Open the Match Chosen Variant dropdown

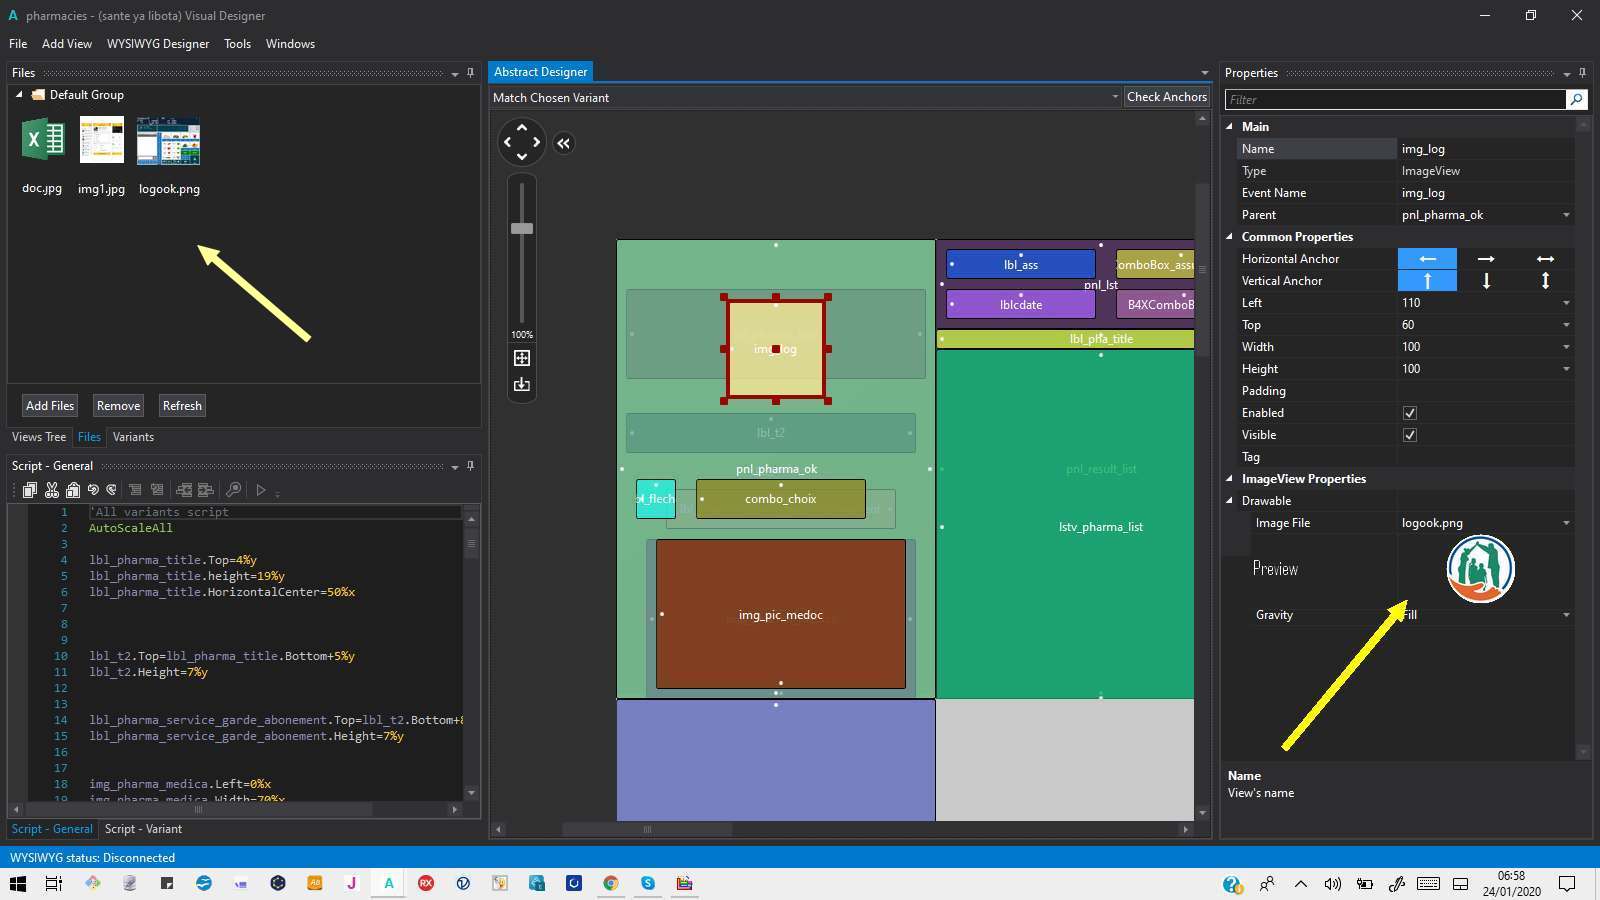pyautogui.click(x=1115, y=97)
